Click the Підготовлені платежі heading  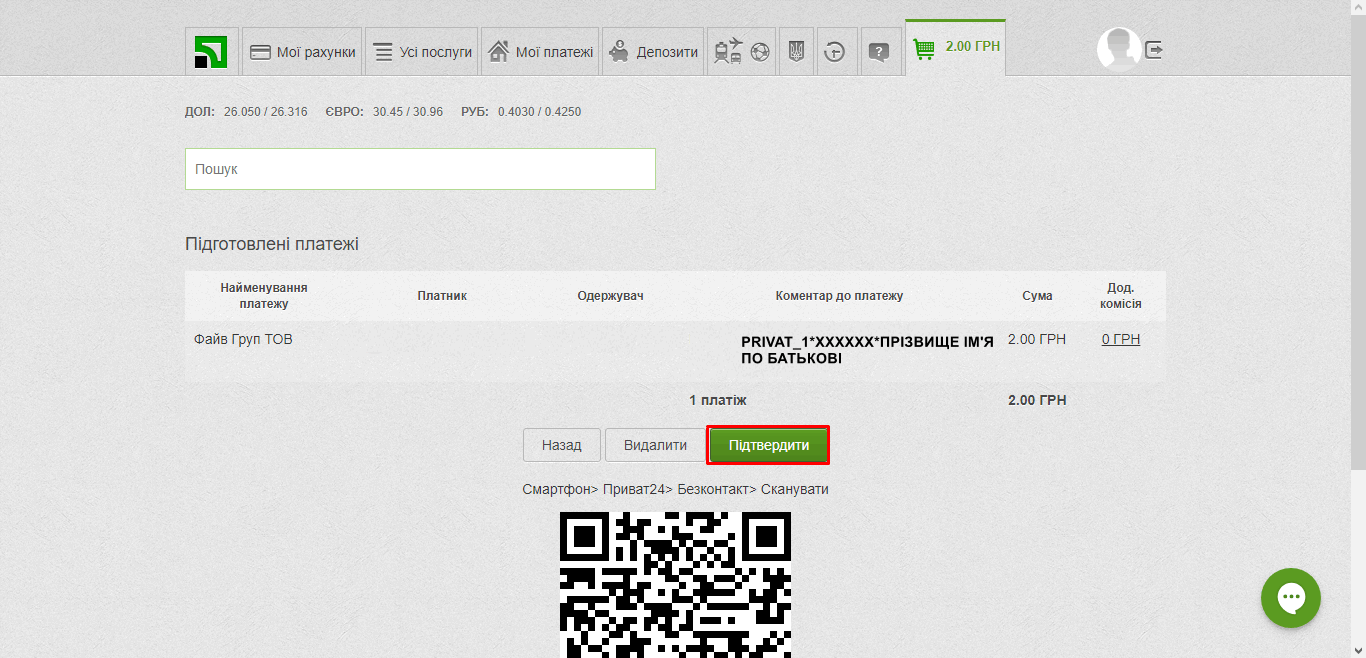point(272,244)
